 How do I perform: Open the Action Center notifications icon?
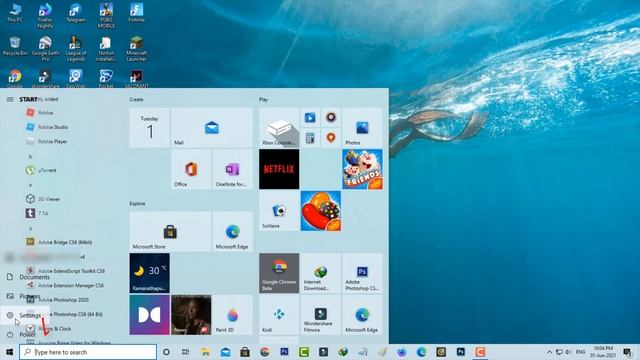tap(627, 352)
